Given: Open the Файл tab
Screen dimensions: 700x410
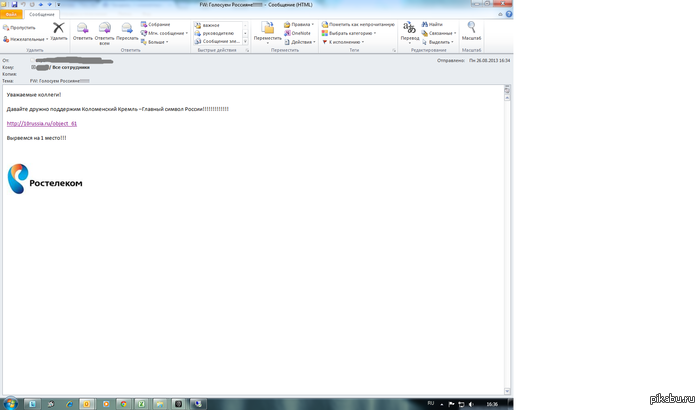Looking at the screenshot, I should tap(11, 14).
